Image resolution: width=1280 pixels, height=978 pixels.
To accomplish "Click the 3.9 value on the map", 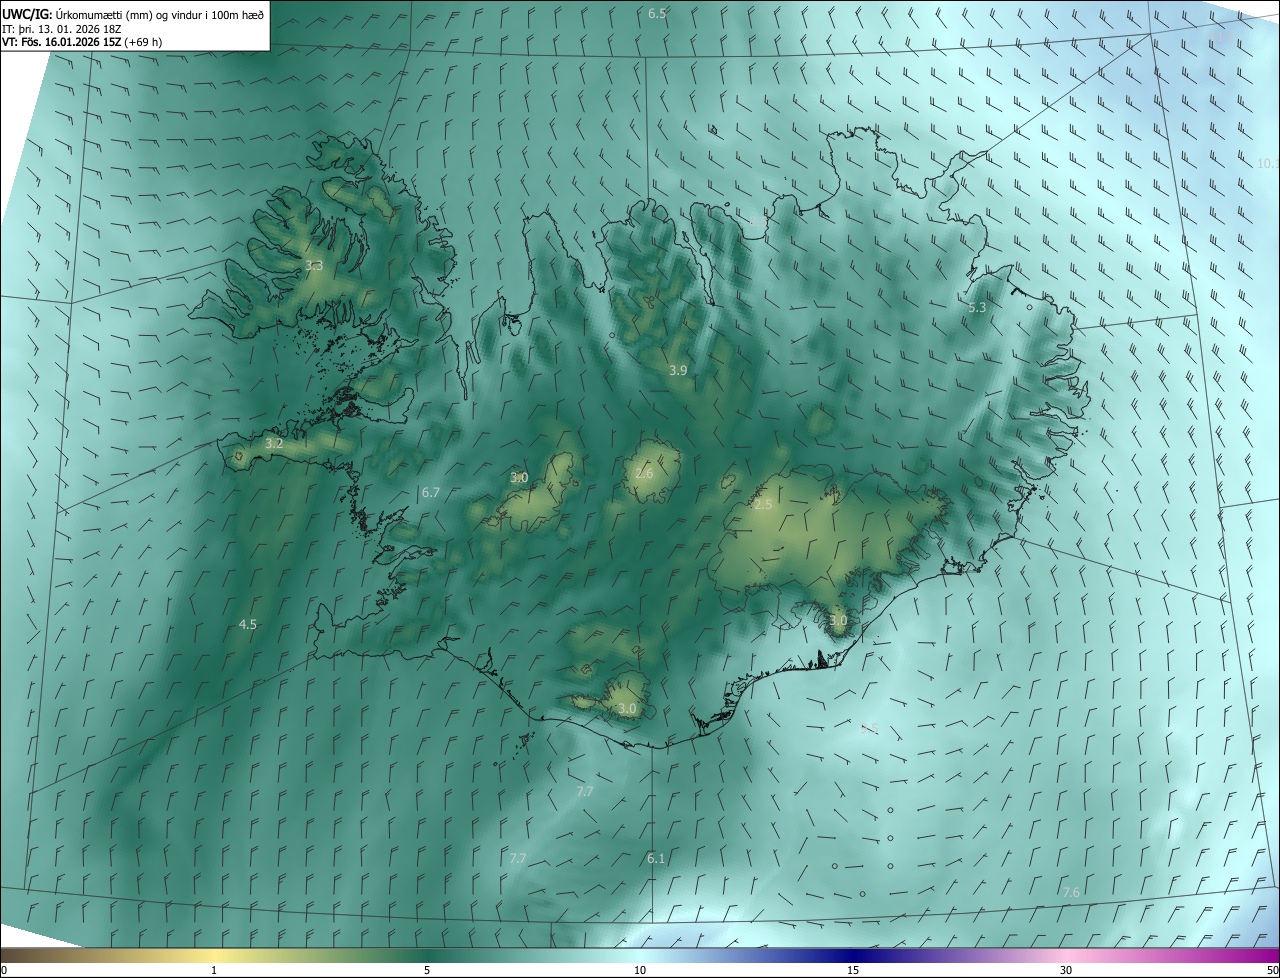I will click(x=678, y=371).
